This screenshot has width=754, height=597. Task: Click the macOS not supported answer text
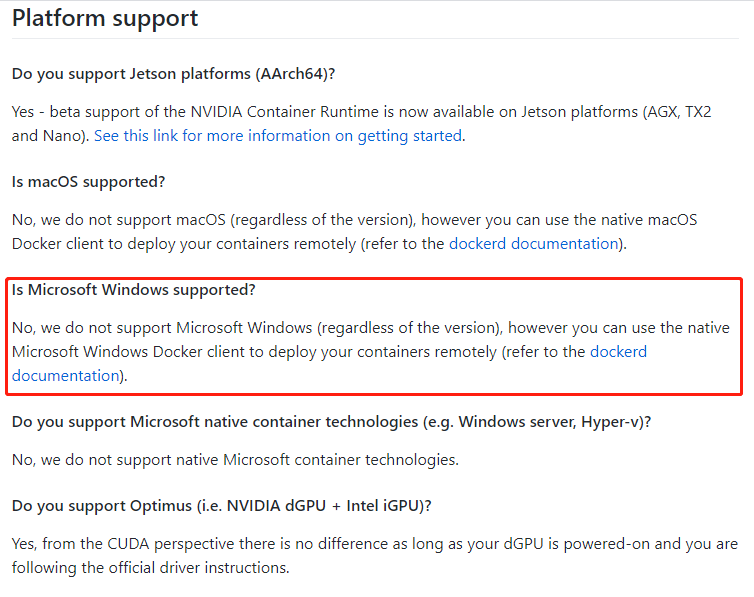coord(354,232)
